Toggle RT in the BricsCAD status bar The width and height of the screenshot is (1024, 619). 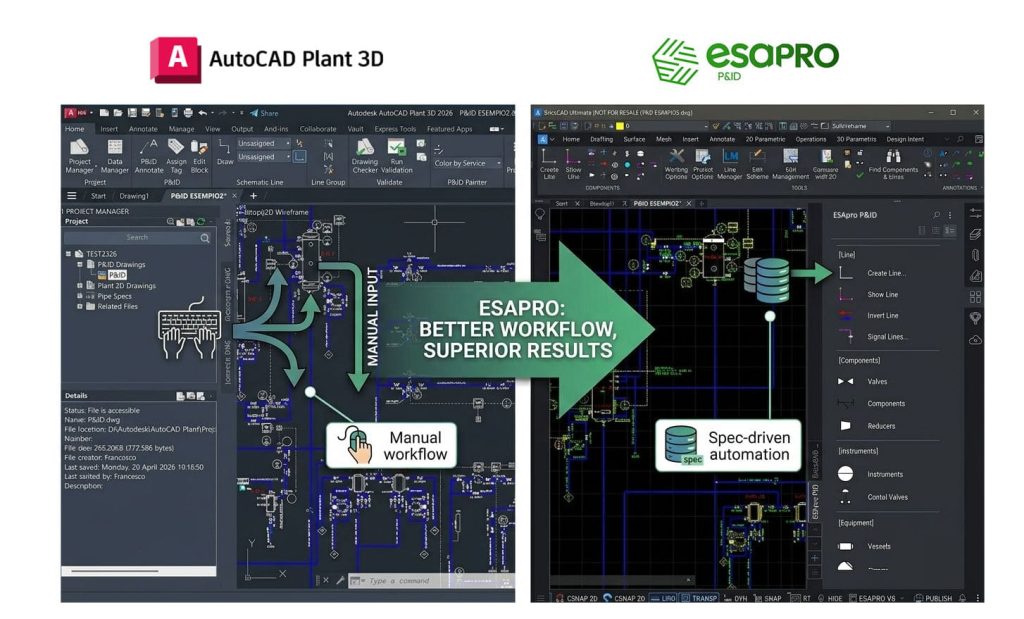pyautogui.click(x=801, y=598)
